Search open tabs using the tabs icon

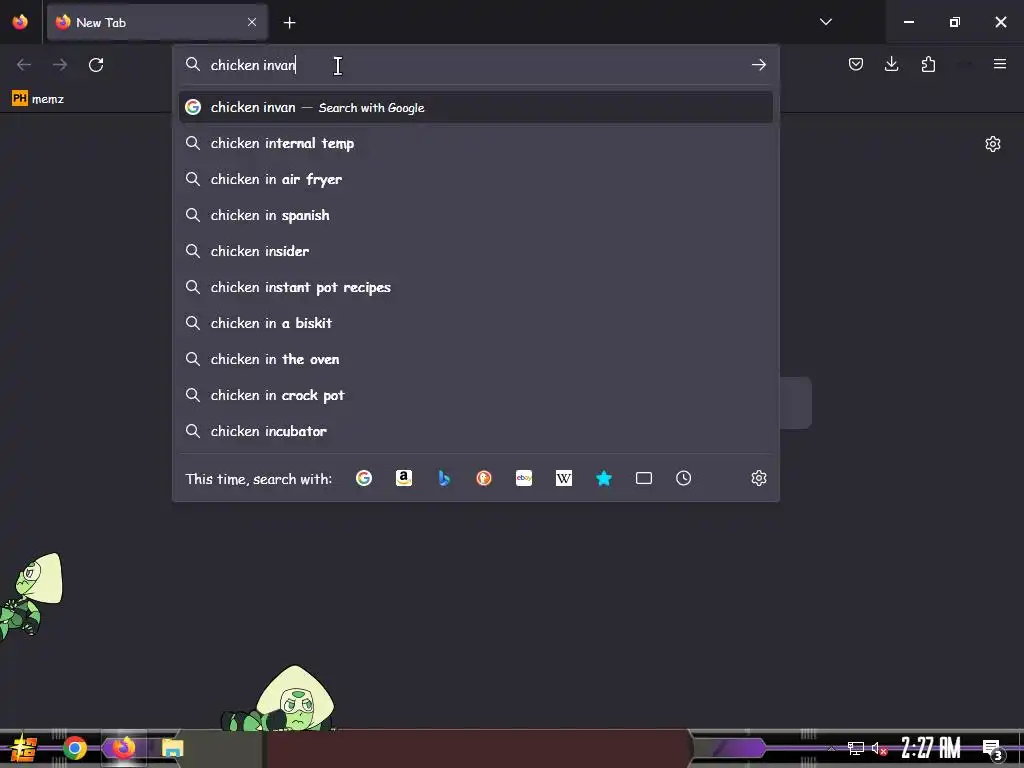tap(644, 478)
